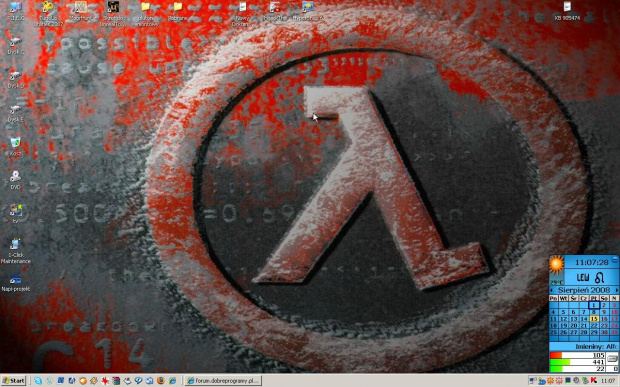The height and width of the screenshot is (387, 620).
Task: Launch Skype from the quick launch bar
Action: (x=38, y=381)
